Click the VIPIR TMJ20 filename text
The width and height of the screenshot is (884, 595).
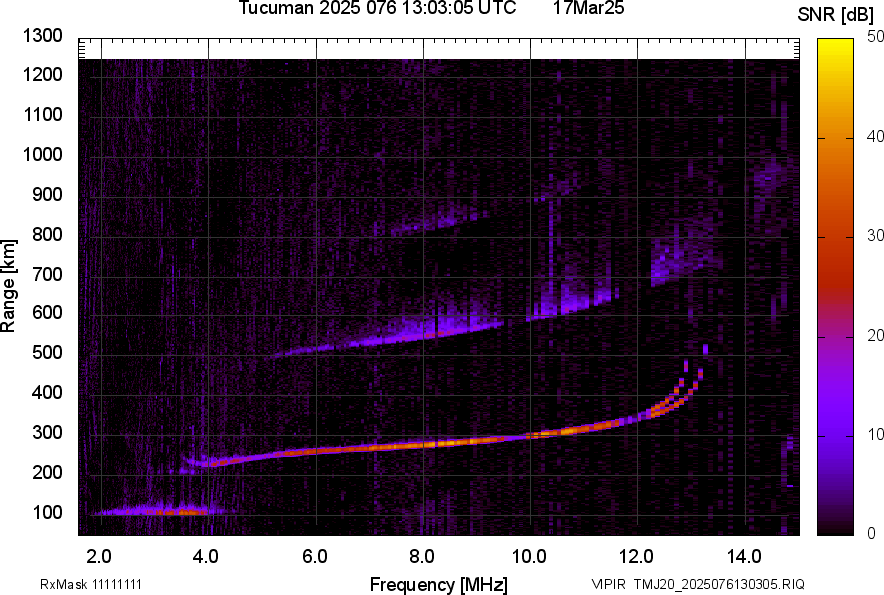[697, 584]
